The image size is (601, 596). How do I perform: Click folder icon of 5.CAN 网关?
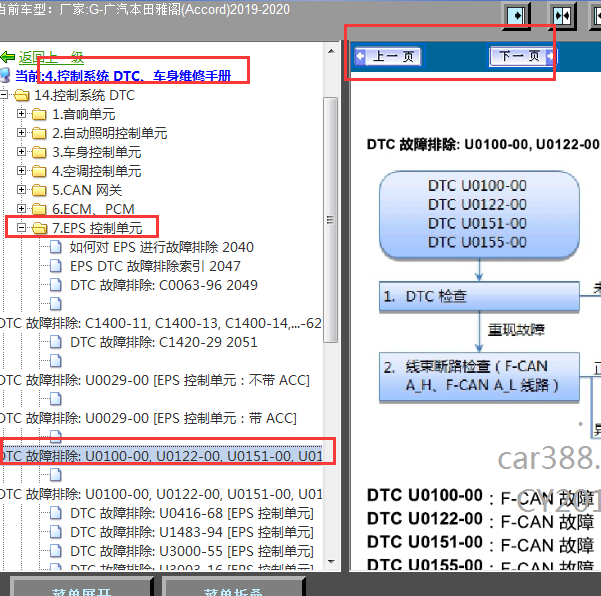(39, 190)
